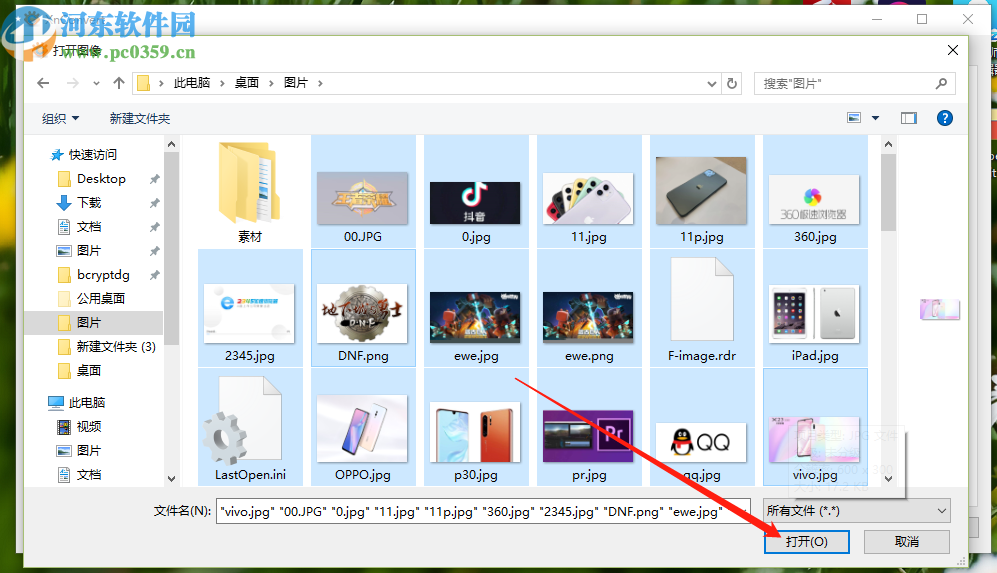Select the pr.jpg thumbnail
The image size is (997, 573).
588,436
